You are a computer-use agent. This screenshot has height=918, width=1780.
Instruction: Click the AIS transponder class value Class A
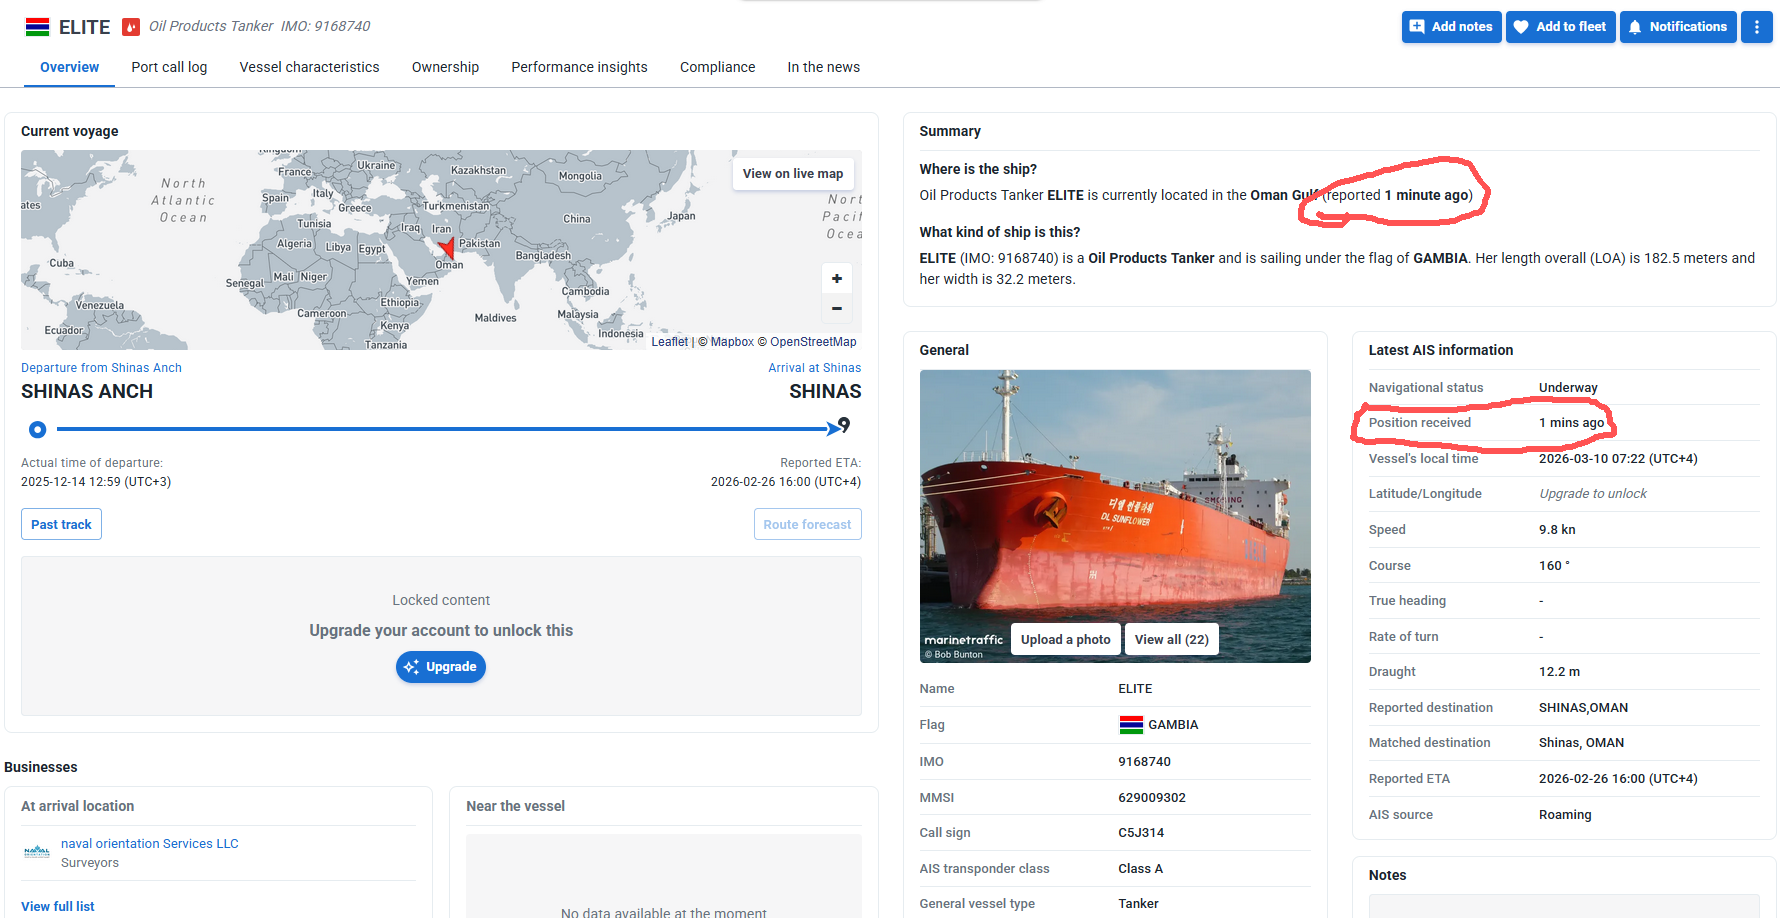coord(1141,869)
